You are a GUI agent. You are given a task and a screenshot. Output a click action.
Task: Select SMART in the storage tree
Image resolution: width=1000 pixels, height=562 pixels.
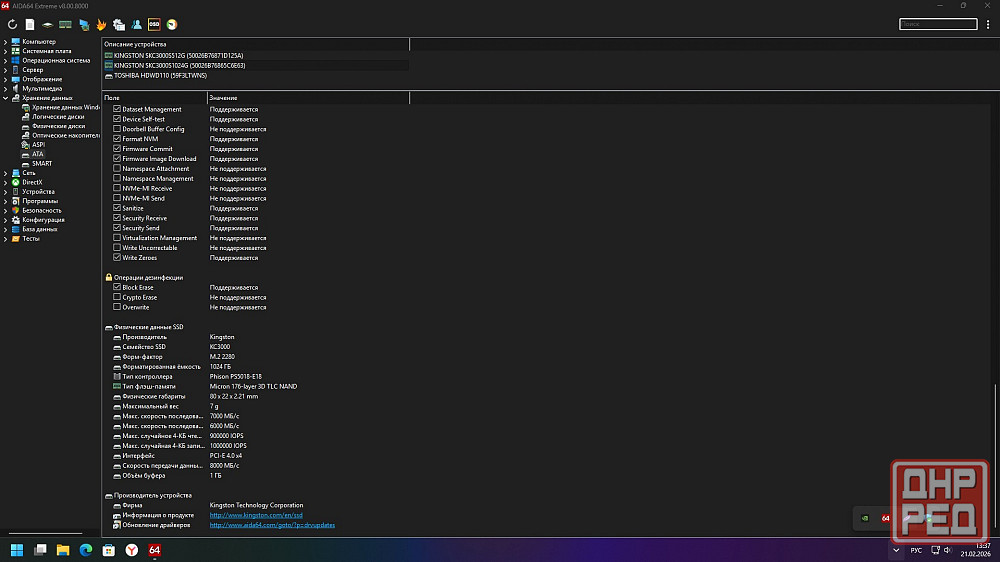[41, 163]
